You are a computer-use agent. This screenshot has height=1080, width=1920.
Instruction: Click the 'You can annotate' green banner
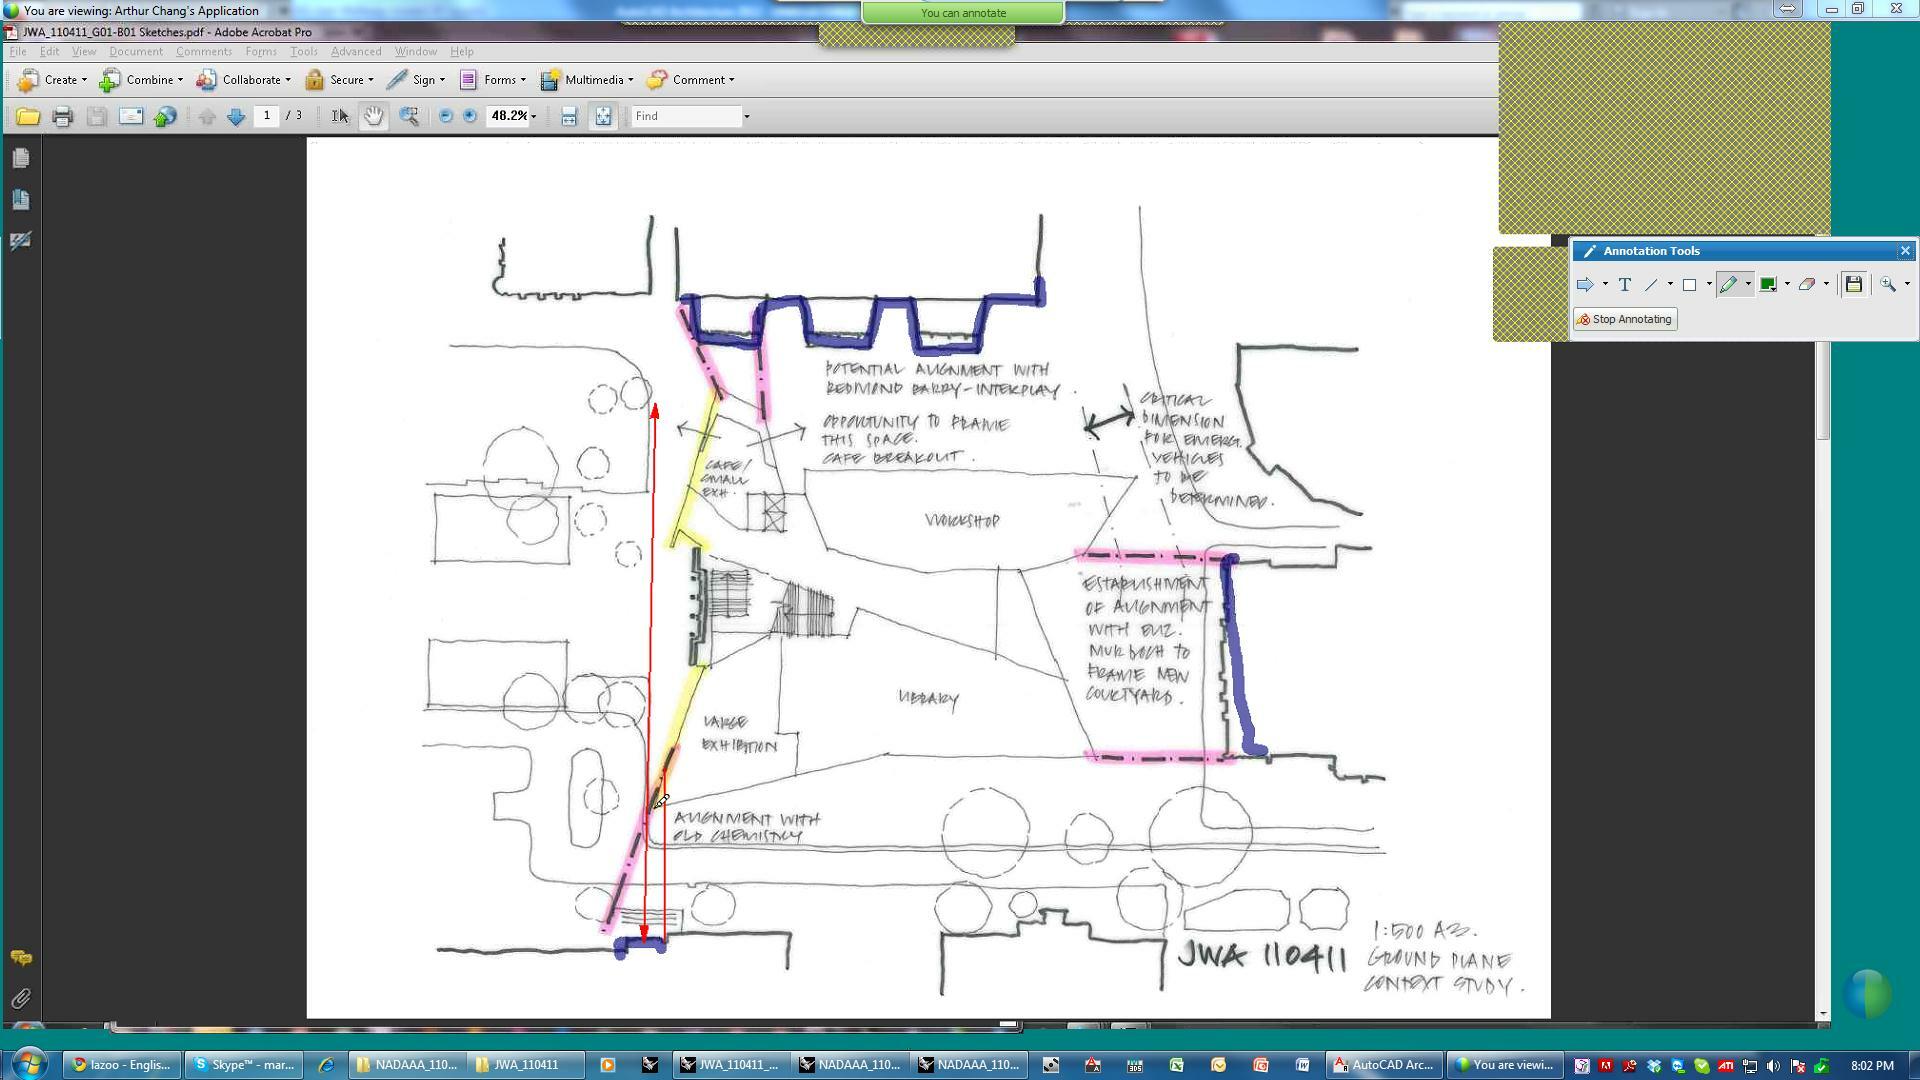963,13
